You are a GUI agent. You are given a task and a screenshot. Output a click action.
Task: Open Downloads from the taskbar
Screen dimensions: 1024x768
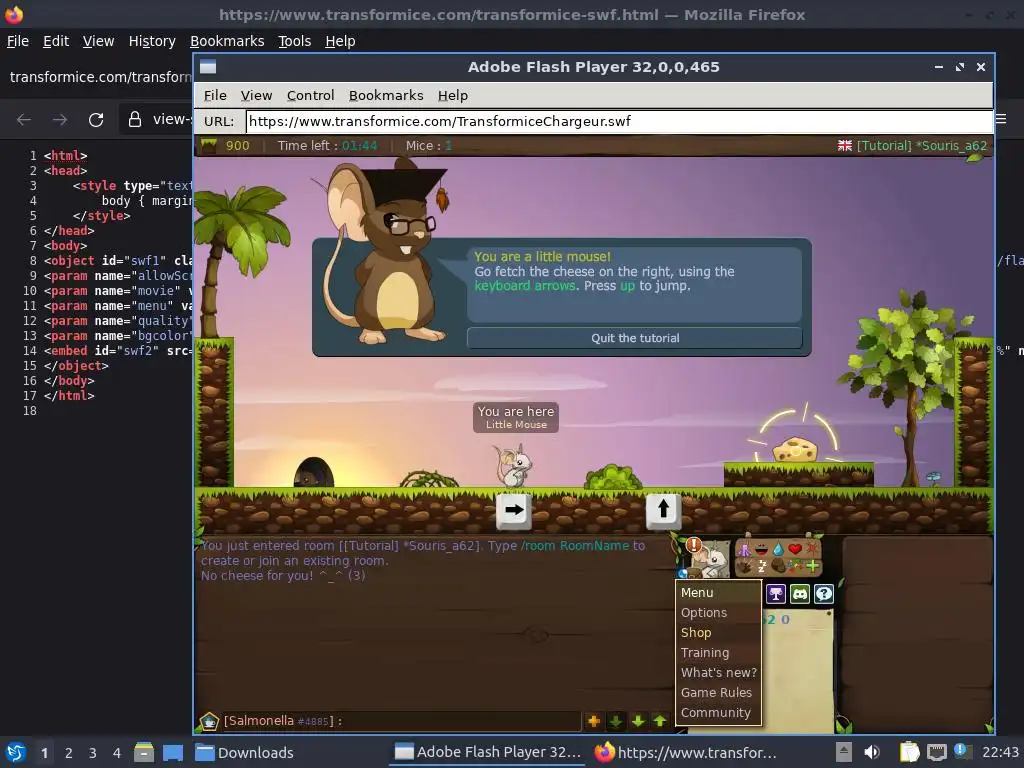(x=245, y=752)
